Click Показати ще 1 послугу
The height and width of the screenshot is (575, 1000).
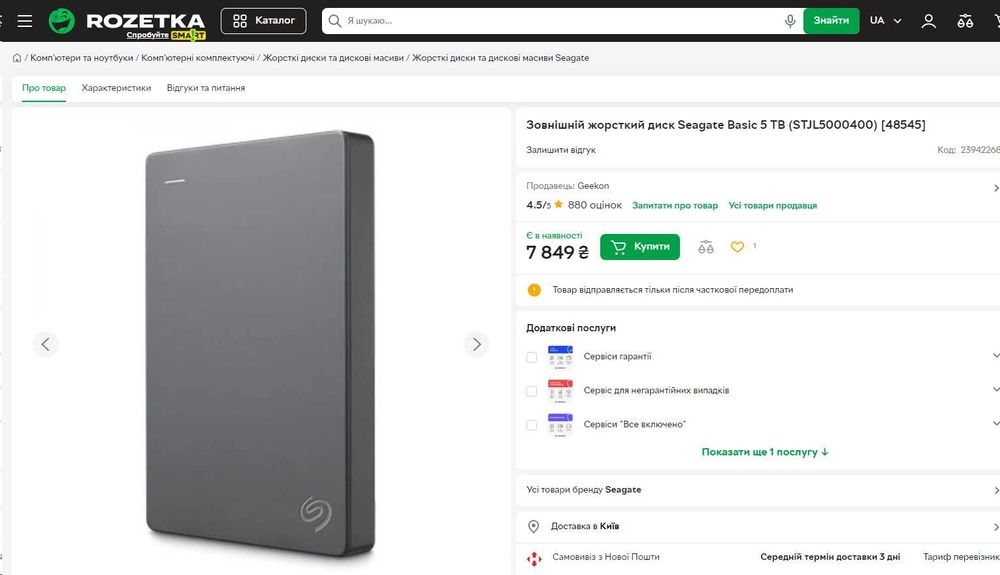tap(765, 452)
